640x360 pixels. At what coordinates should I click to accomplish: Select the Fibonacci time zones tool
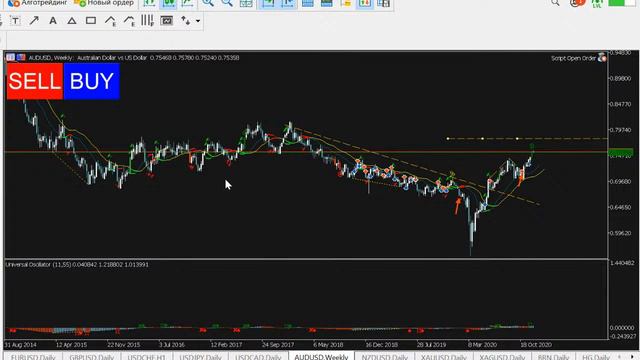147,20
